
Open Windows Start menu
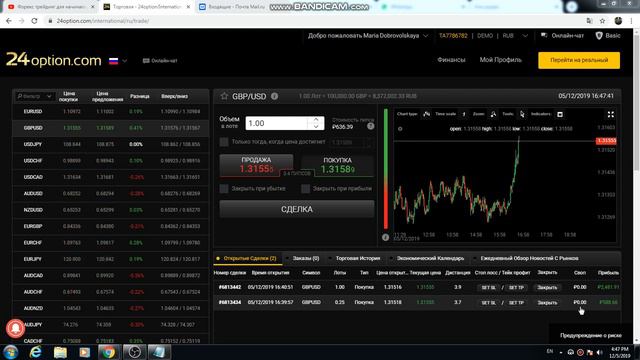tap(11, 352)
